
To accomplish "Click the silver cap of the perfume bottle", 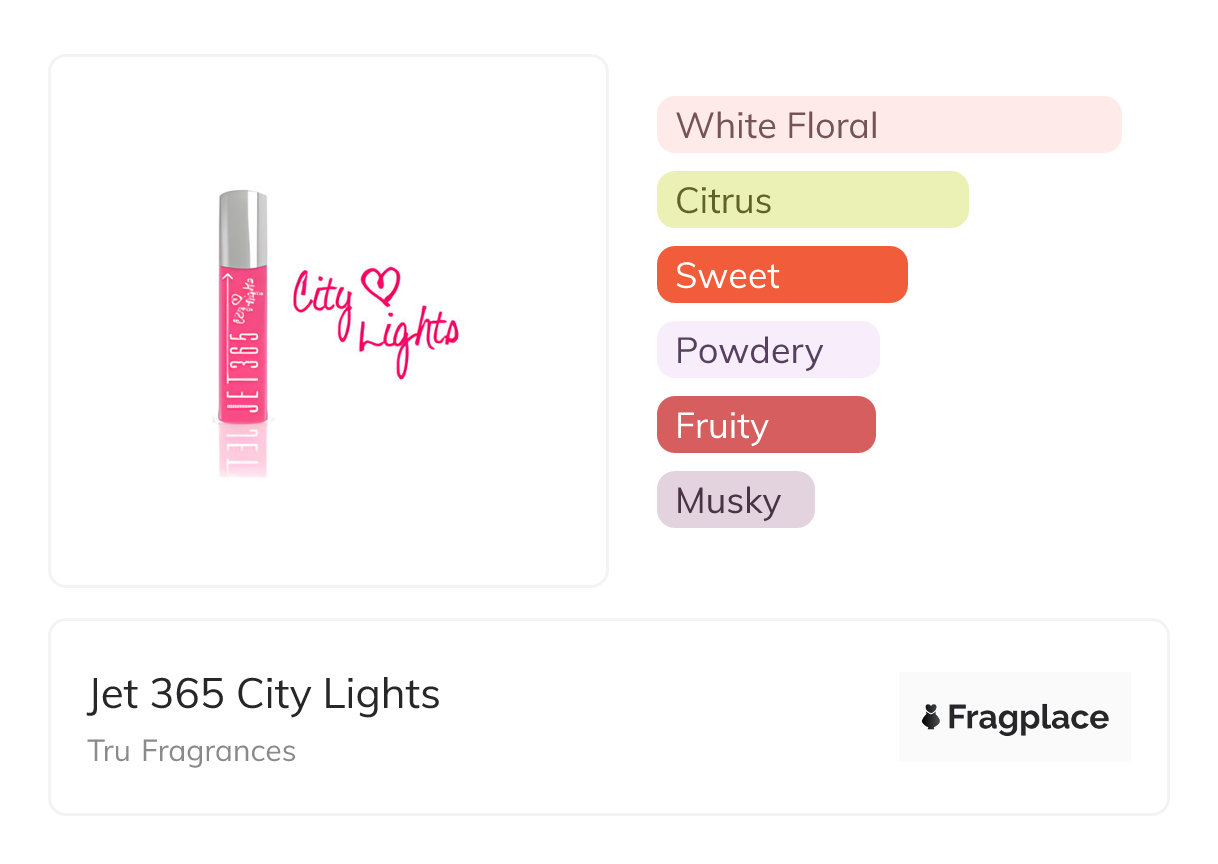I will click(x=243, y=226).
